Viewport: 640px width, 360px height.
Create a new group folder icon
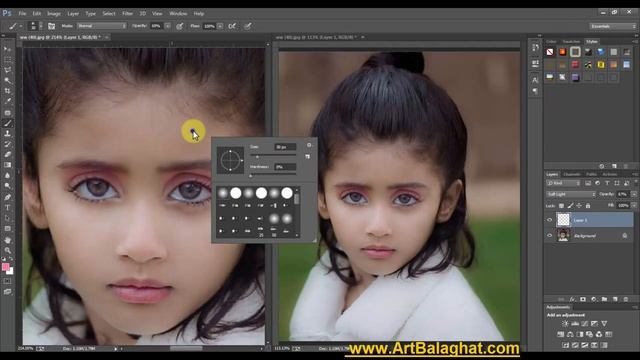(x=604, y=299)
